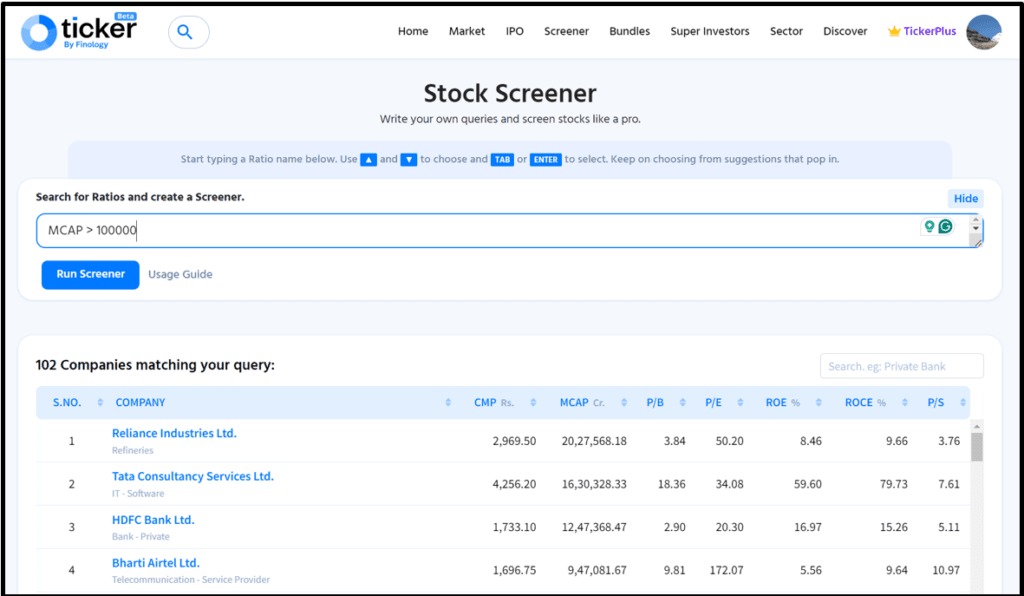This screenshot has width=1024, height=596.
Task: Run the screener query
Action: click(90, 274)
